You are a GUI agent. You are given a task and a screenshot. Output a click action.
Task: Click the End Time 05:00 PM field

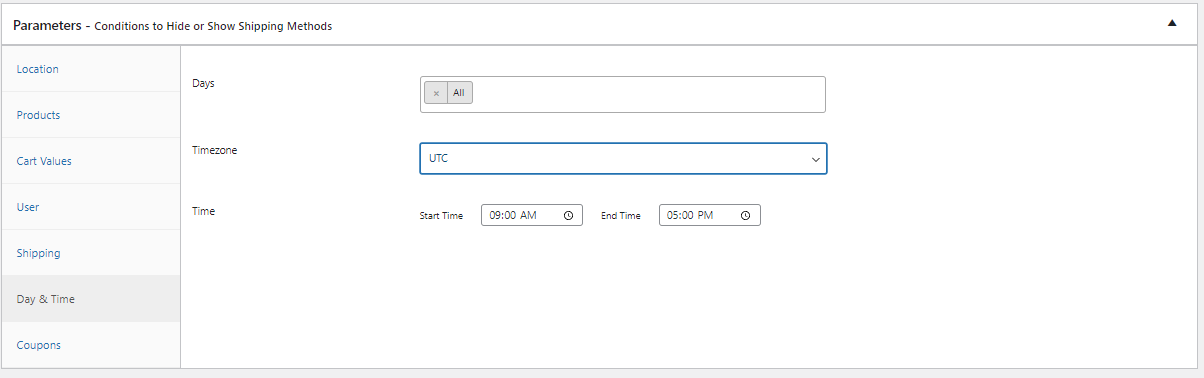point(710,215)
